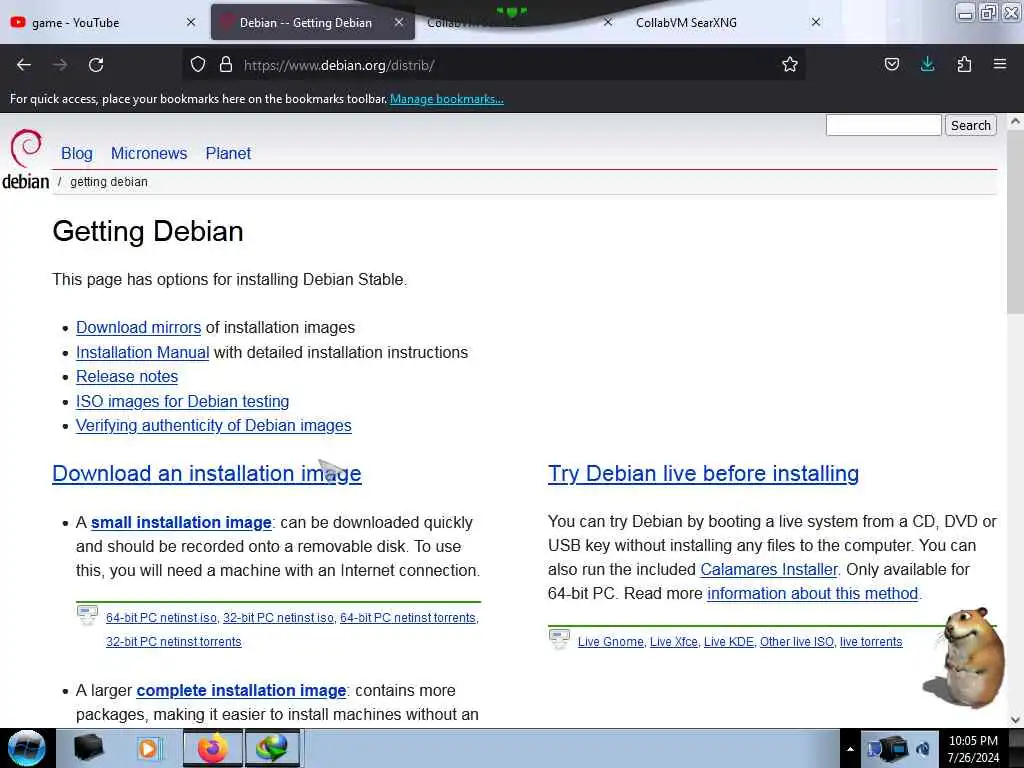Click the getting debian breadcrumb
The image size is (1024, 768).
click(108, 182)
